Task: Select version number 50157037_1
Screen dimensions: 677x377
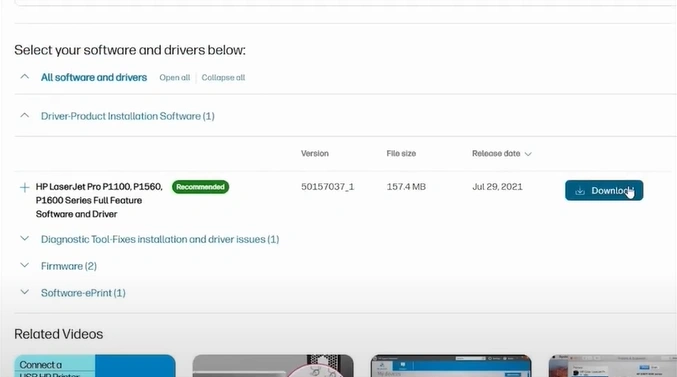Action: click(x=327, y=187)
